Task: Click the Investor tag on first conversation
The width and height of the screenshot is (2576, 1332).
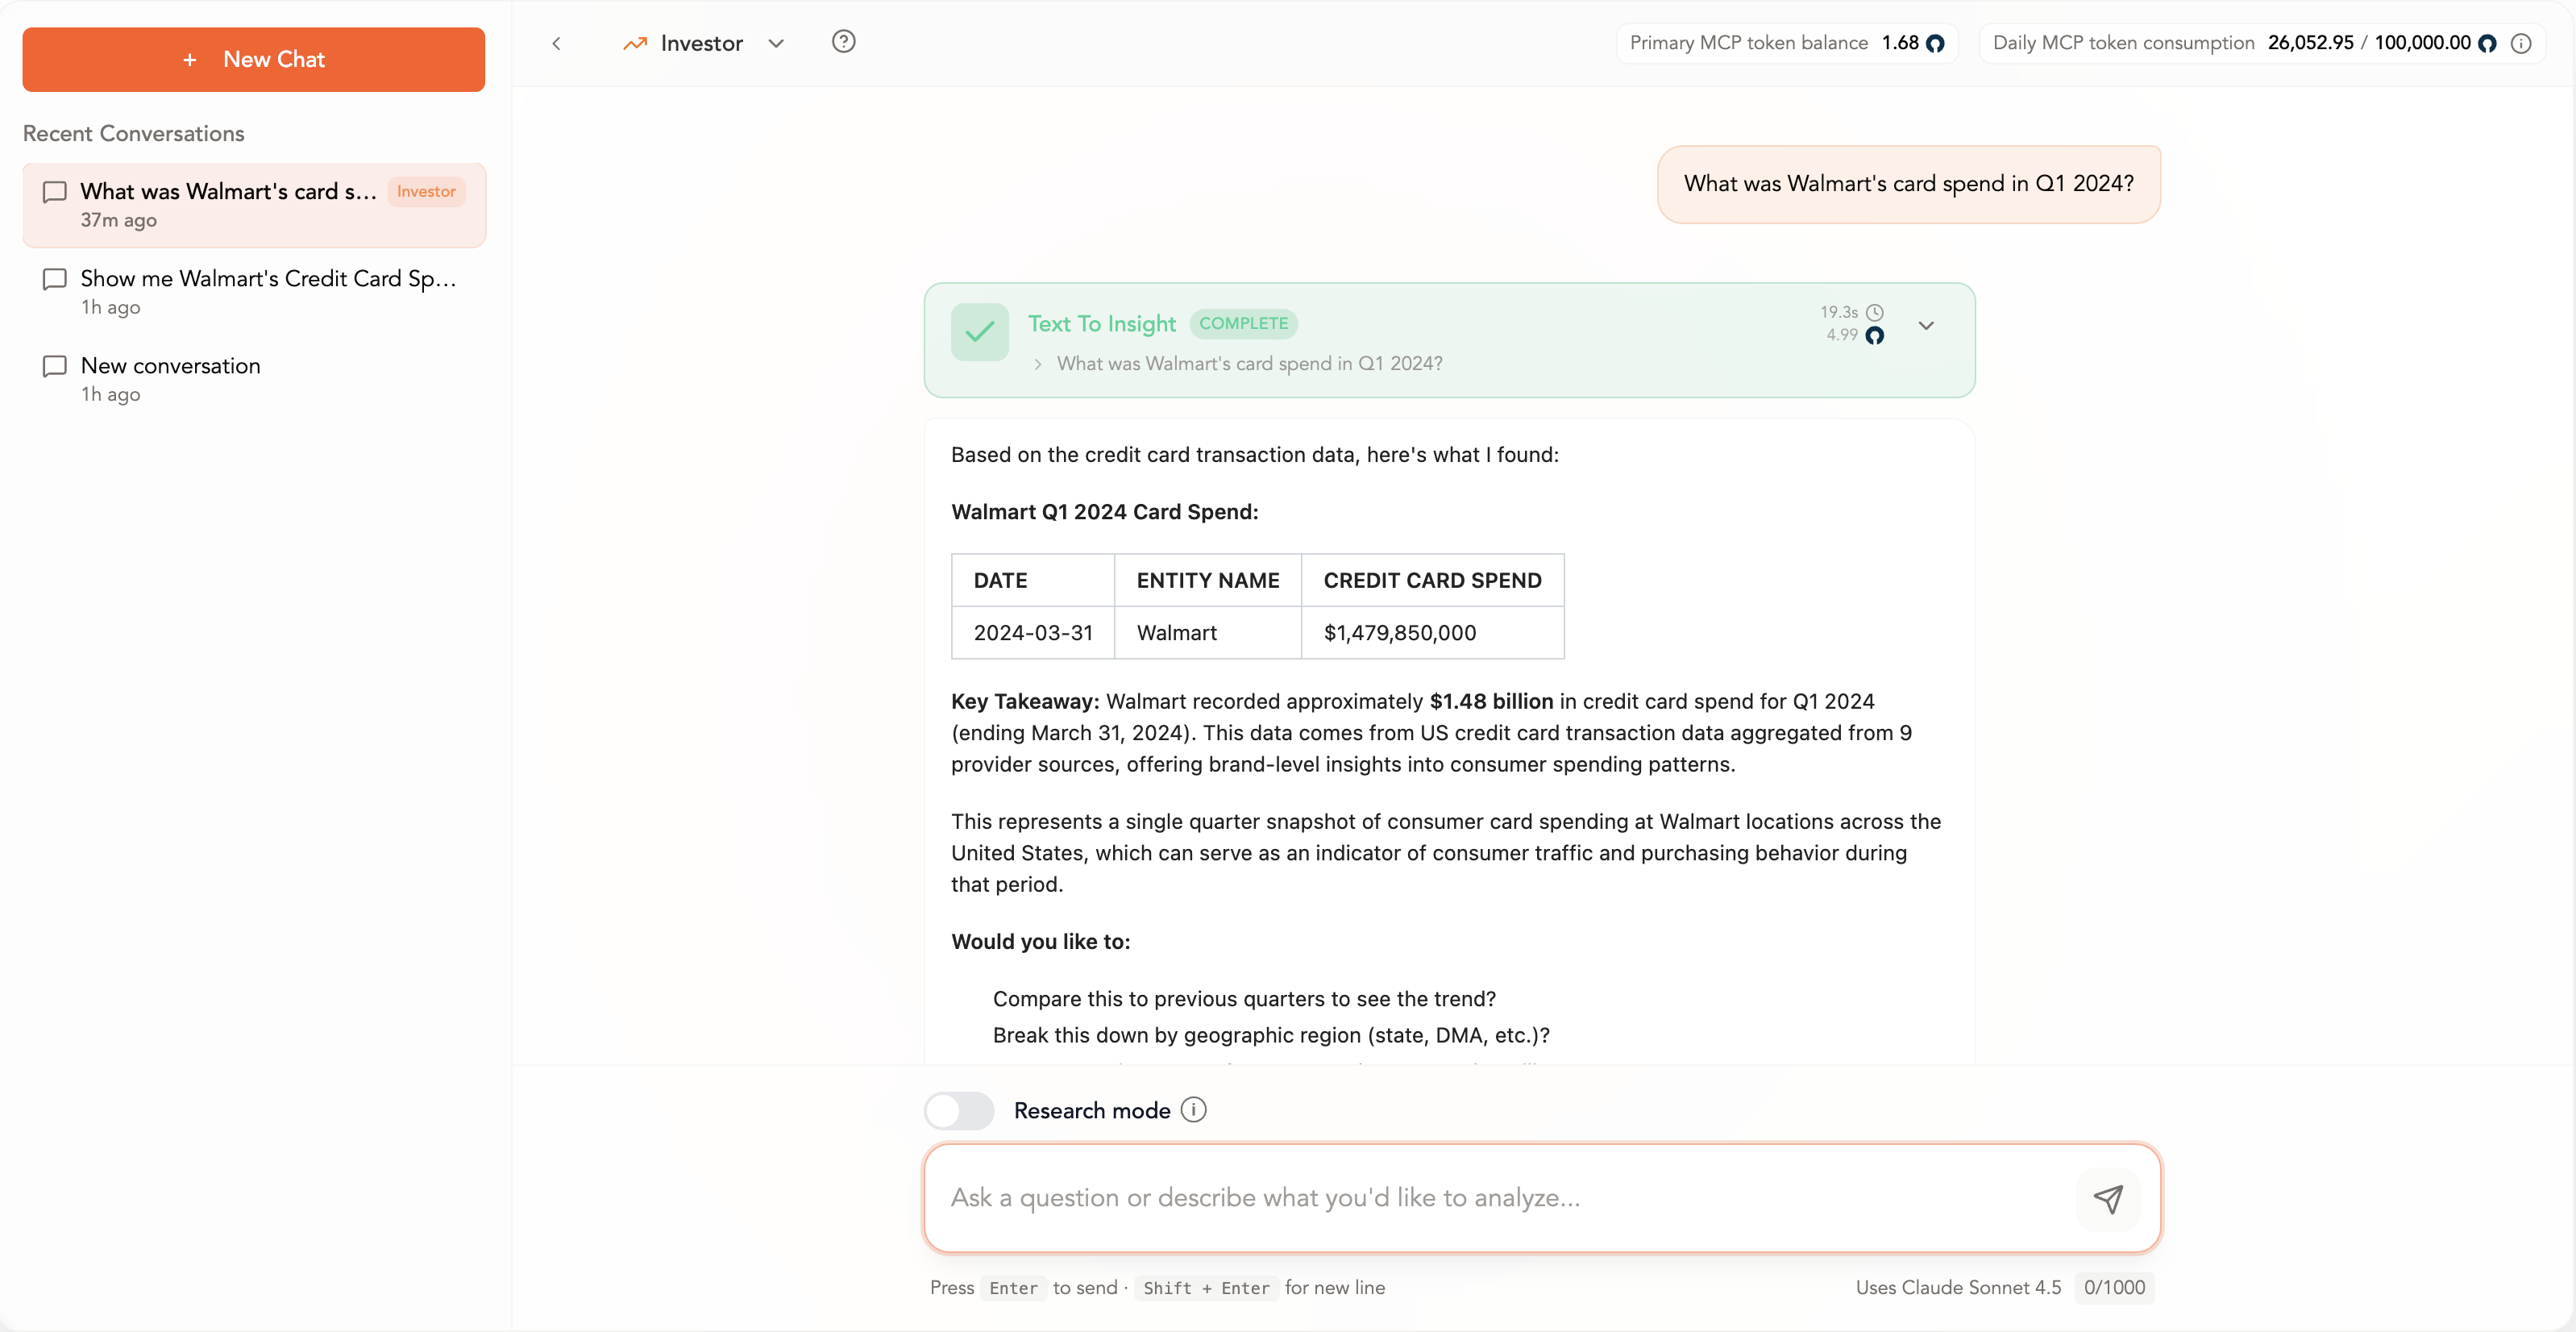Action: [426, 191]
